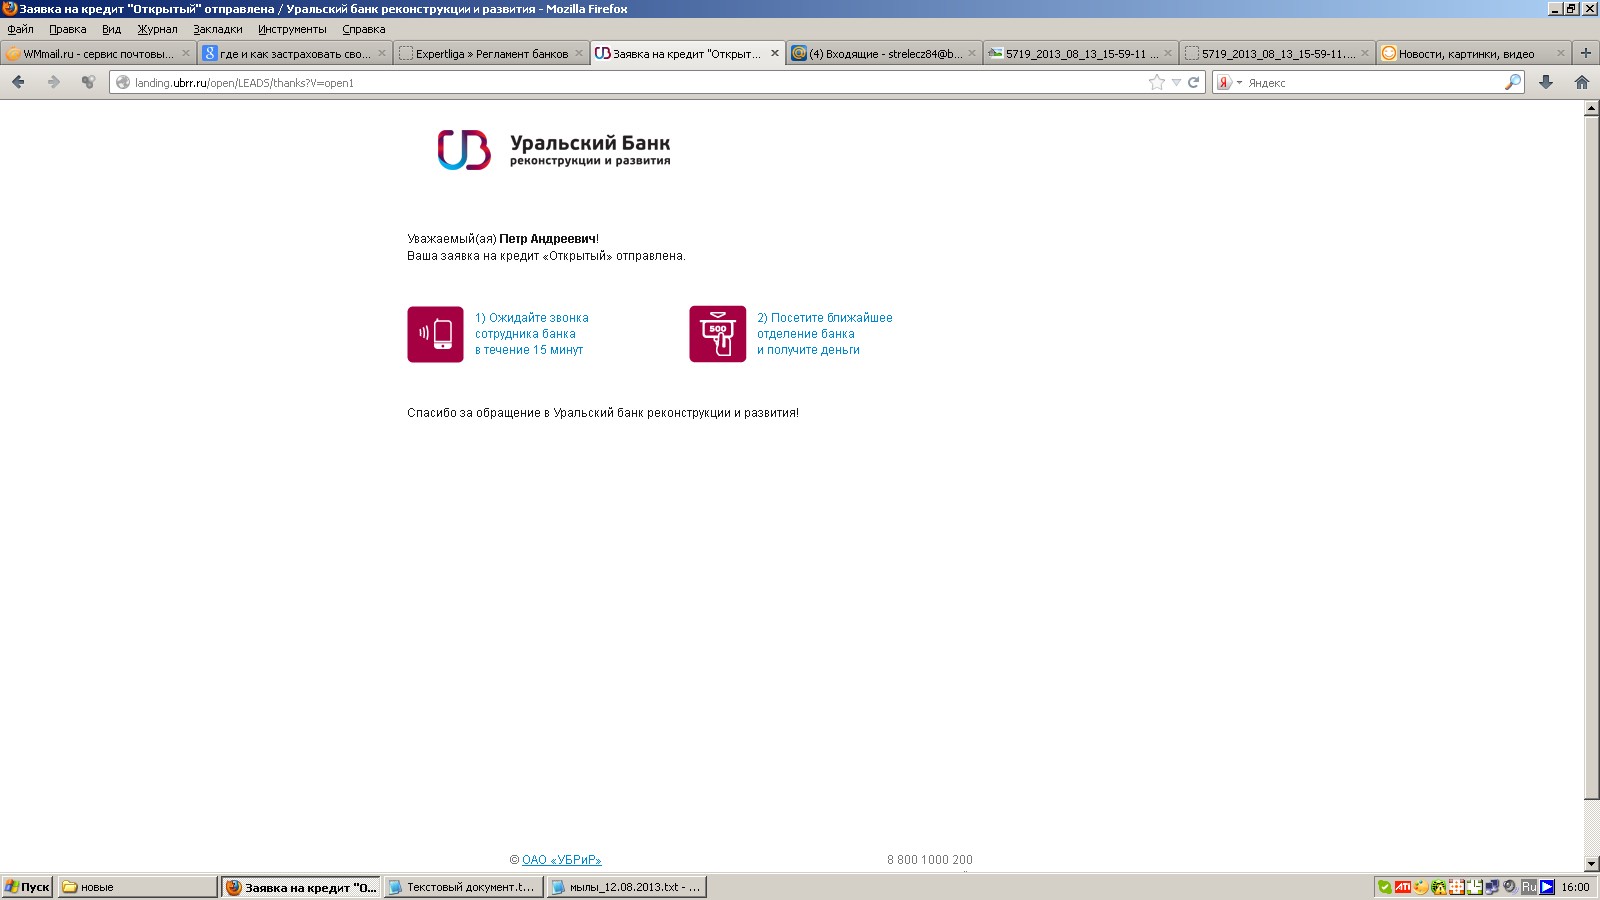Image resolution: width=1600 pixels, height=900 pixels.
Task: Click the Ru language indicator
Action: [x=1529, y=887]
